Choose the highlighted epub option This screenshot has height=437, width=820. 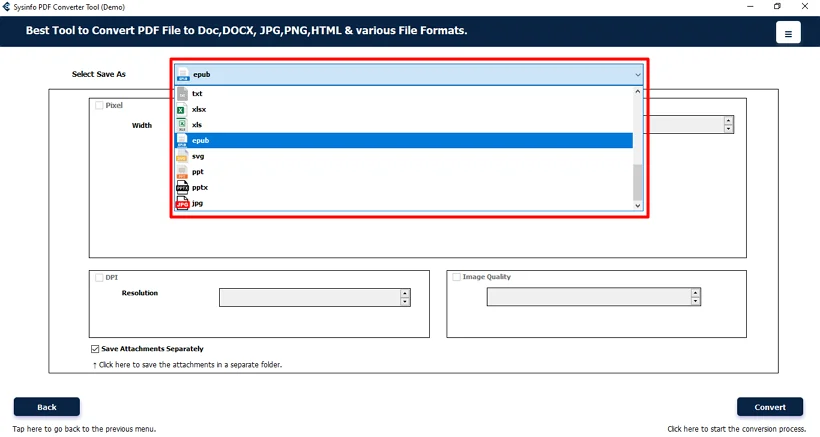point(403,140)
